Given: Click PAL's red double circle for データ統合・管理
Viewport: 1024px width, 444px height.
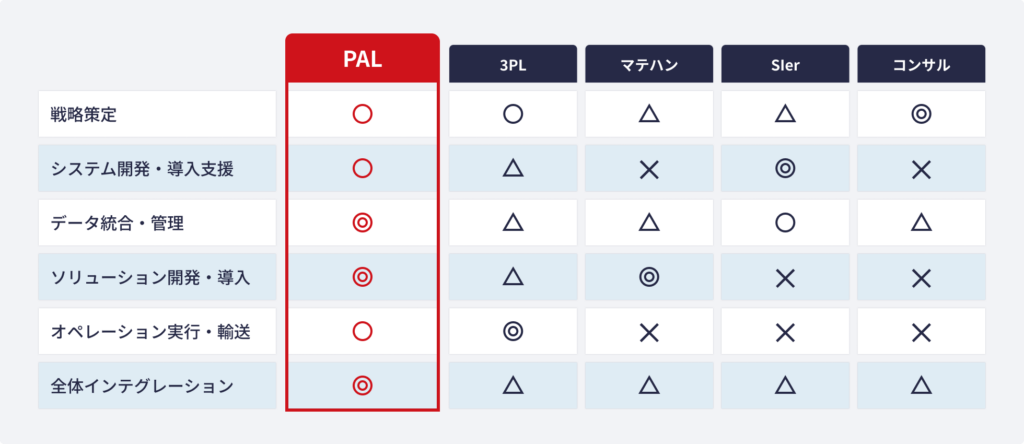Looking at the screenshot, I should (362, 223).
